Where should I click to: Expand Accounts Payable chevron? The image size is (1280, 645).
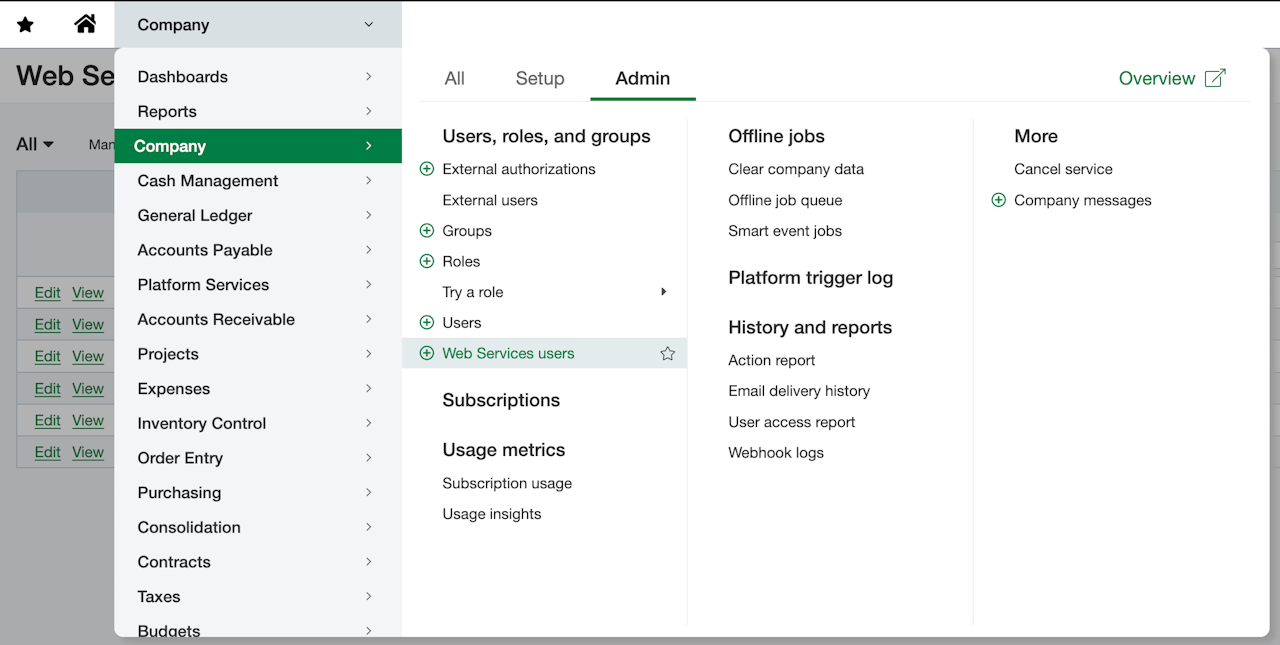coord(369,250)
